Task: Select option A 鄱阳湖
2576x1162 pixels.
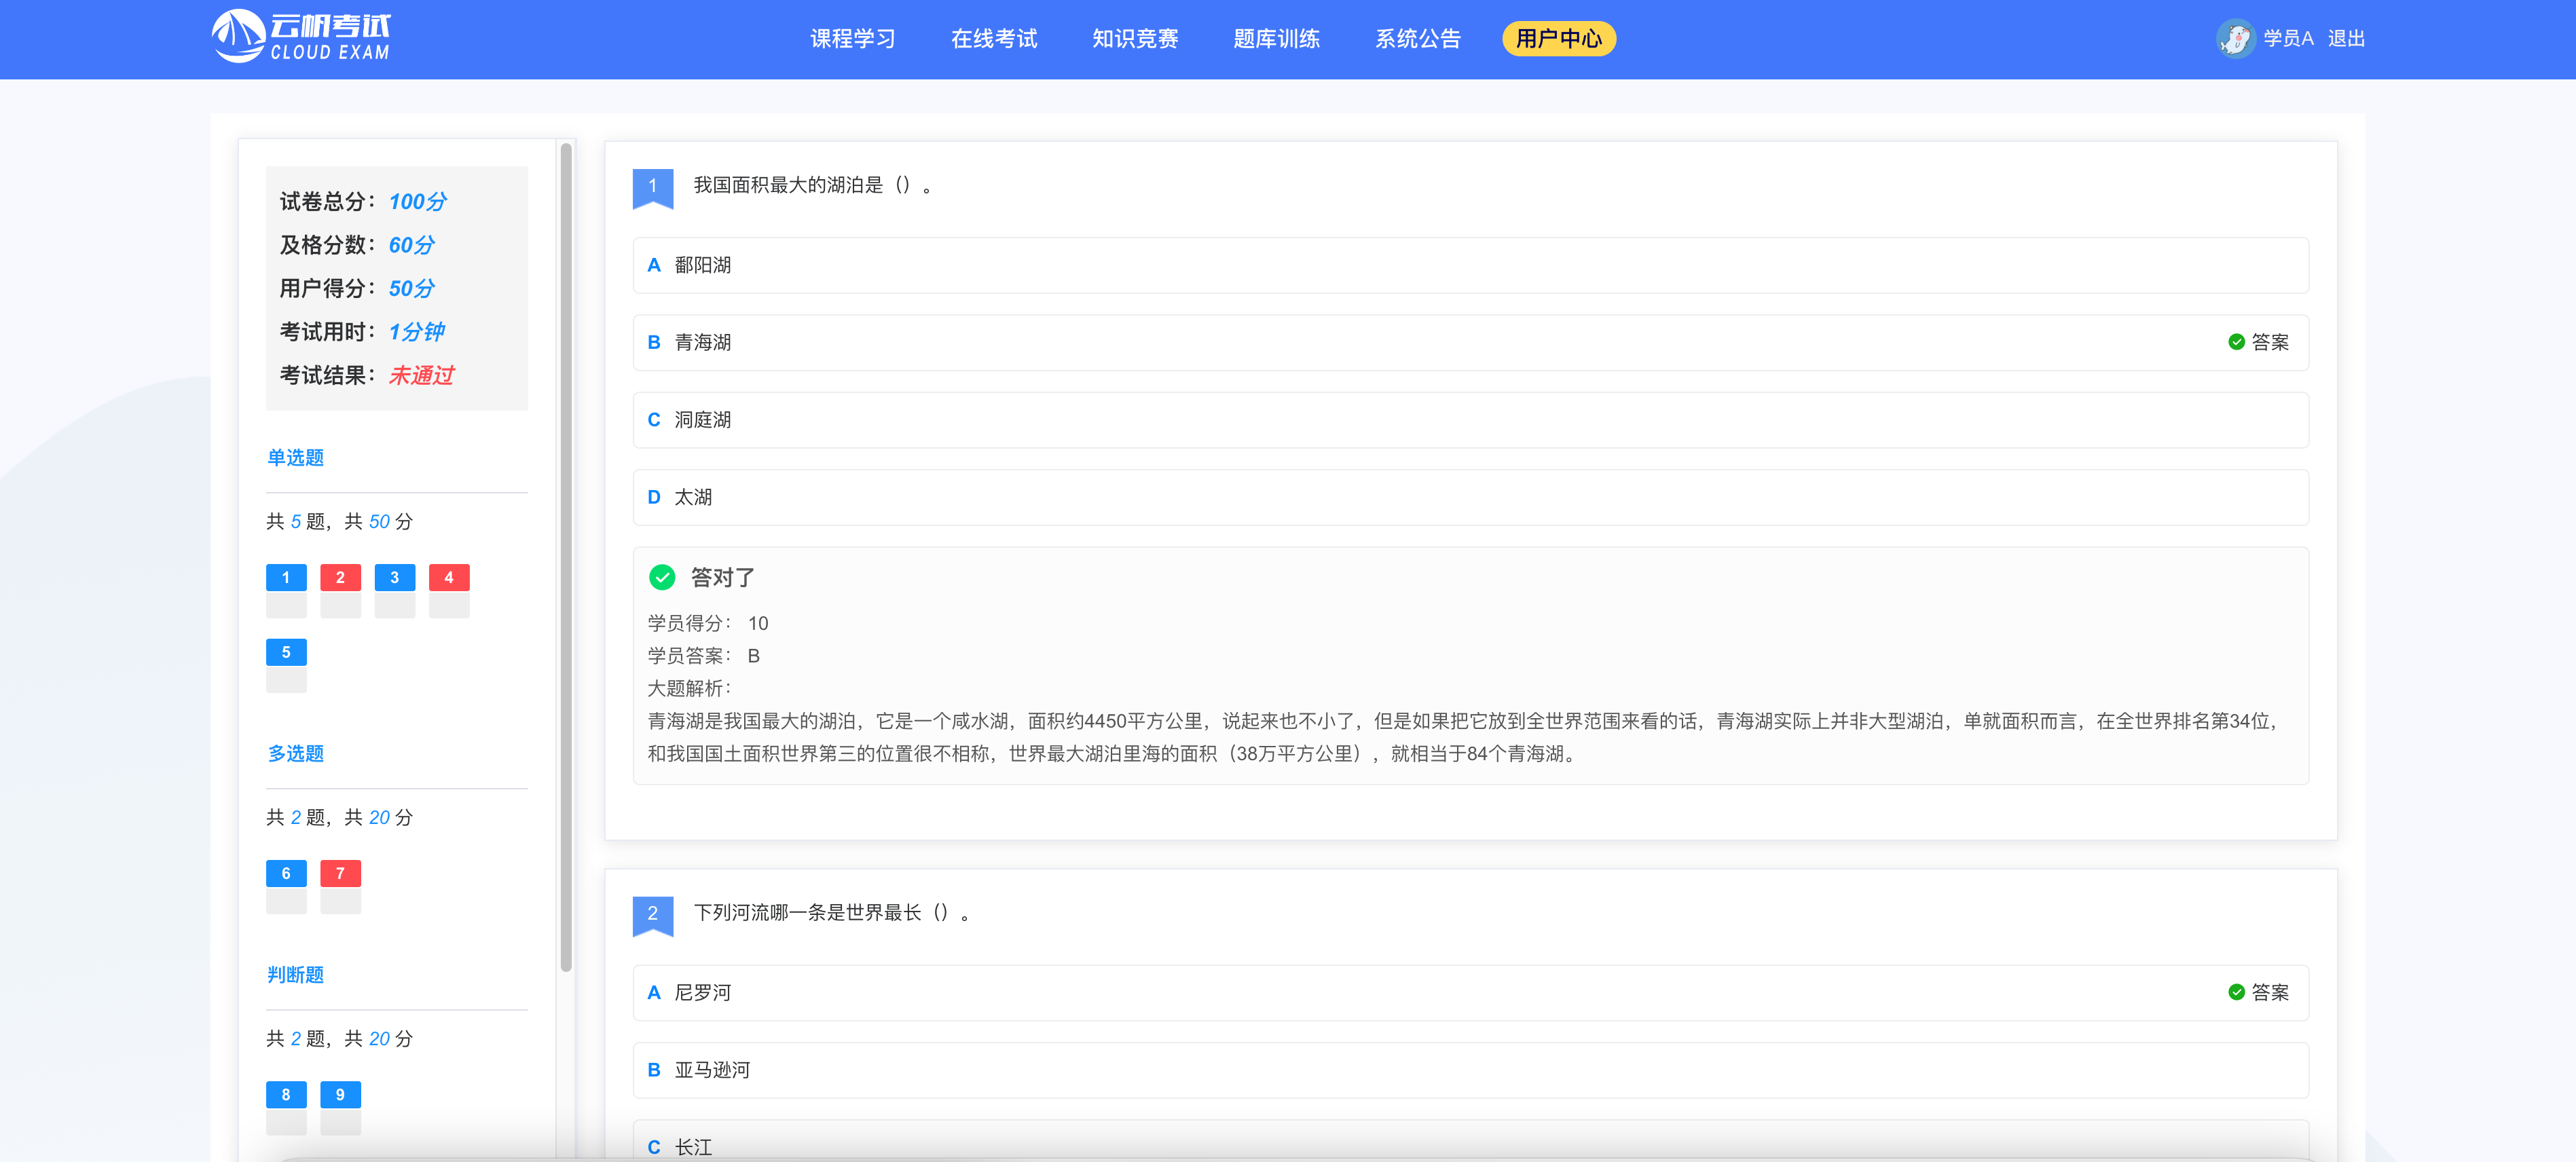Action: tap(1470, 265)
